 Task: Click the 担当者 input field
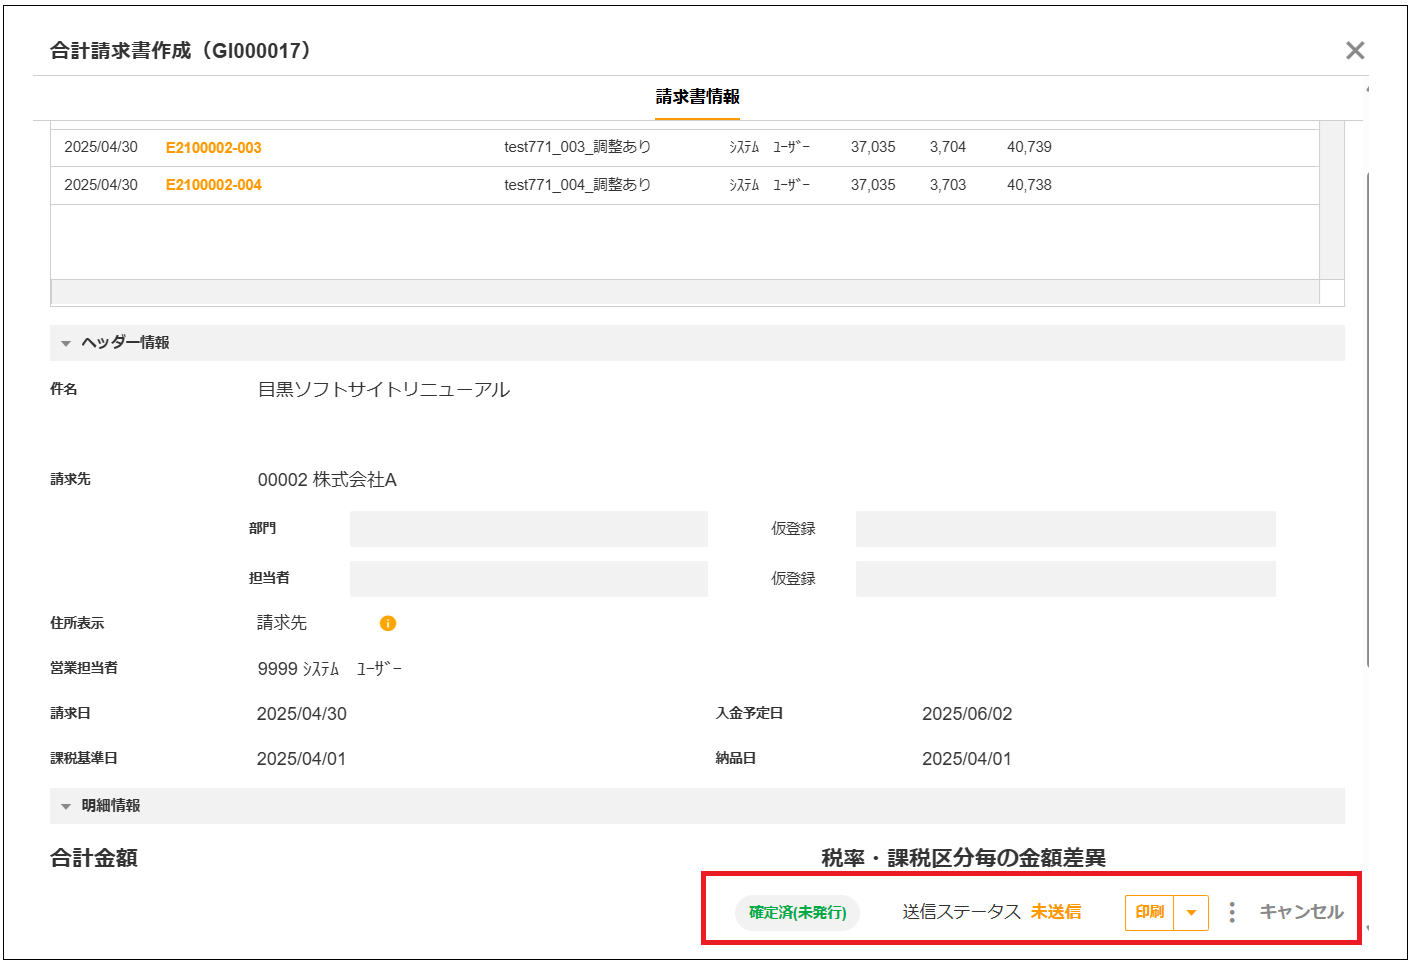click(x=529, y=579)
